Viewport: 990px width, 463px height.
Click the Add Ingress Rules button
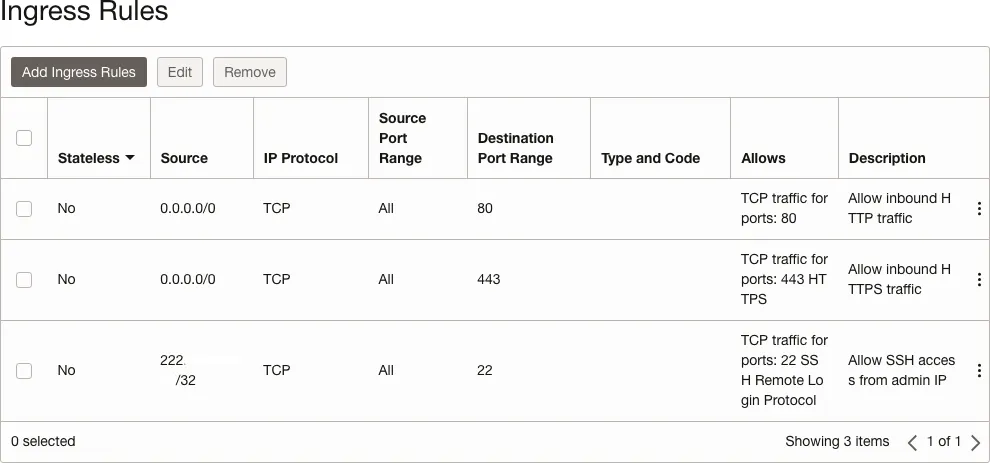(79, 72)
